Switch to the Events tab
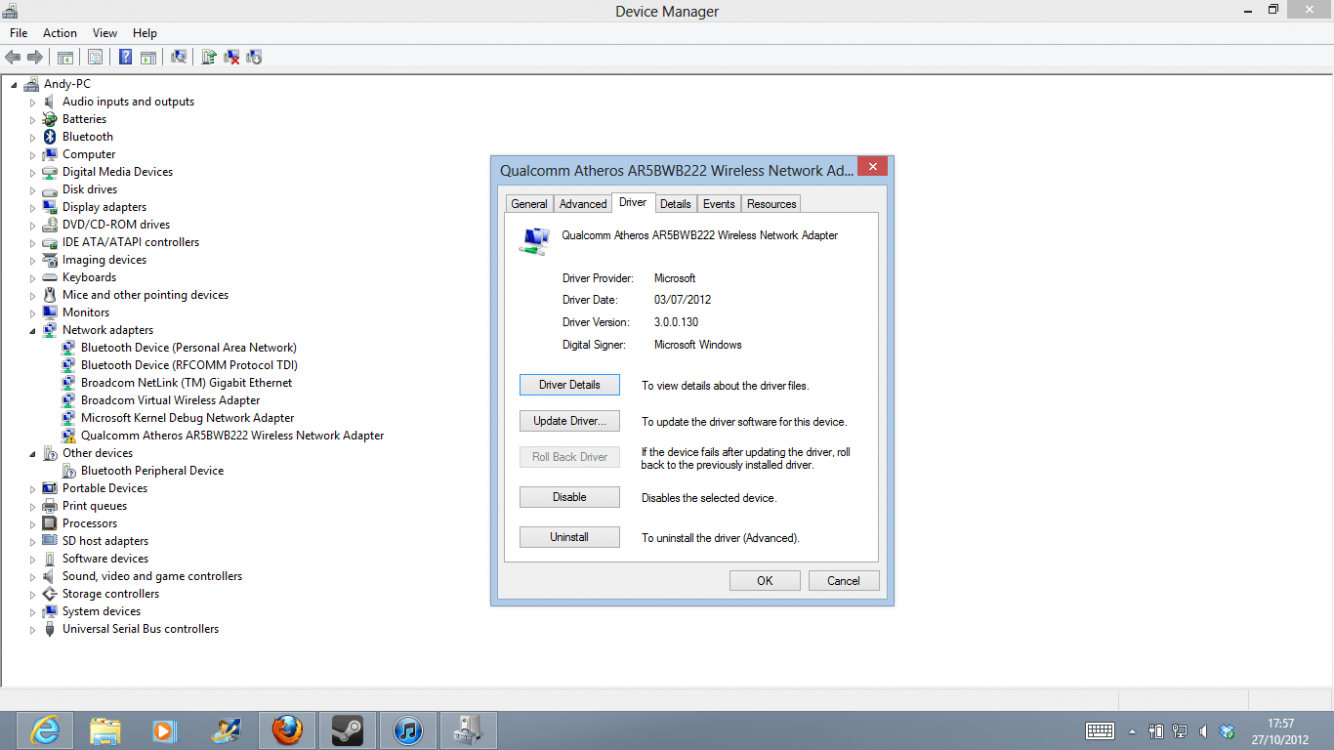Screen dimensions: 1334x750 719,204
